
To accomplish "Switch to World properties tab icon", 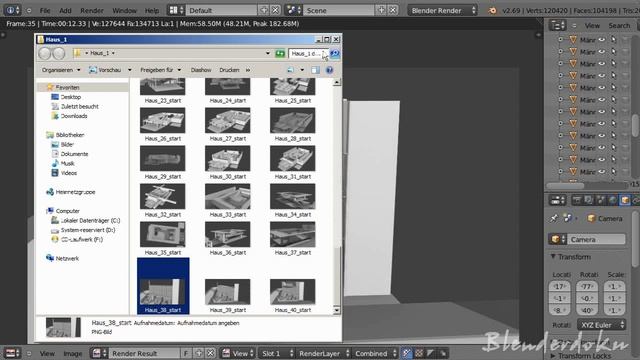I will pyautogui.click(x=613, y=200).
